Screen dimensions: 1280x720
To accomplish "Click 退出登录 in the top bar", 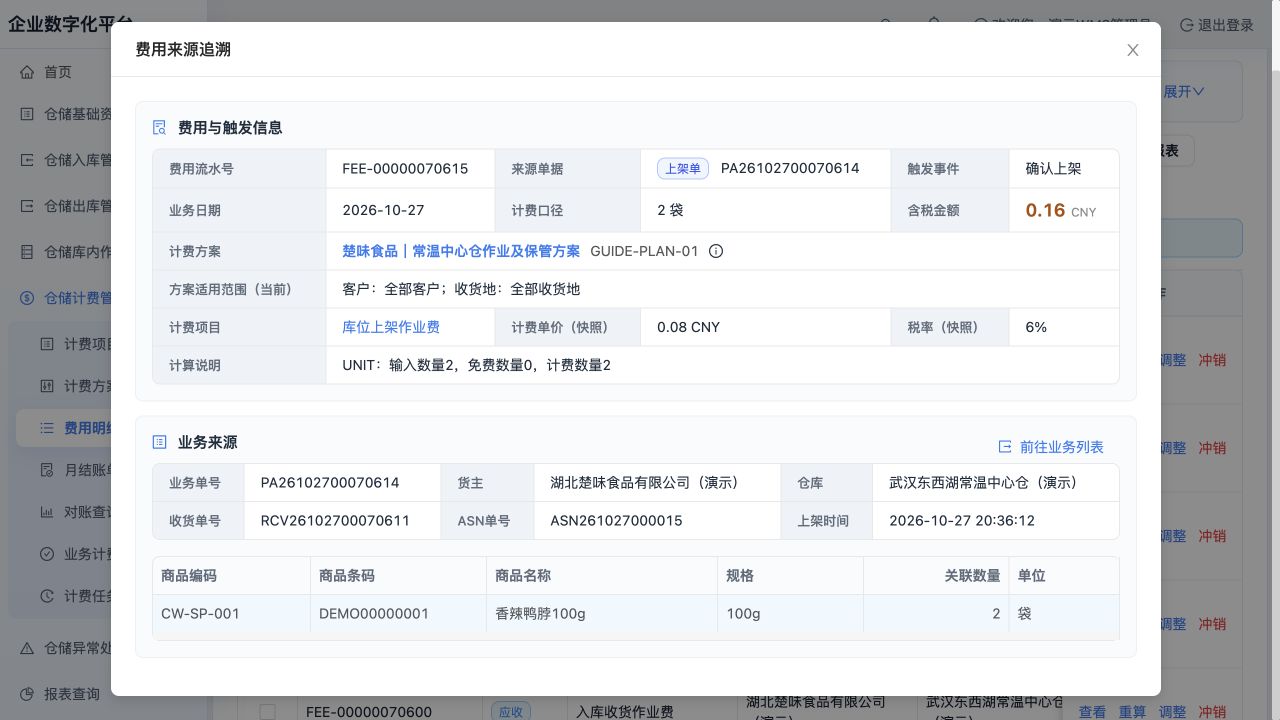I will (x=1217, y=25).
